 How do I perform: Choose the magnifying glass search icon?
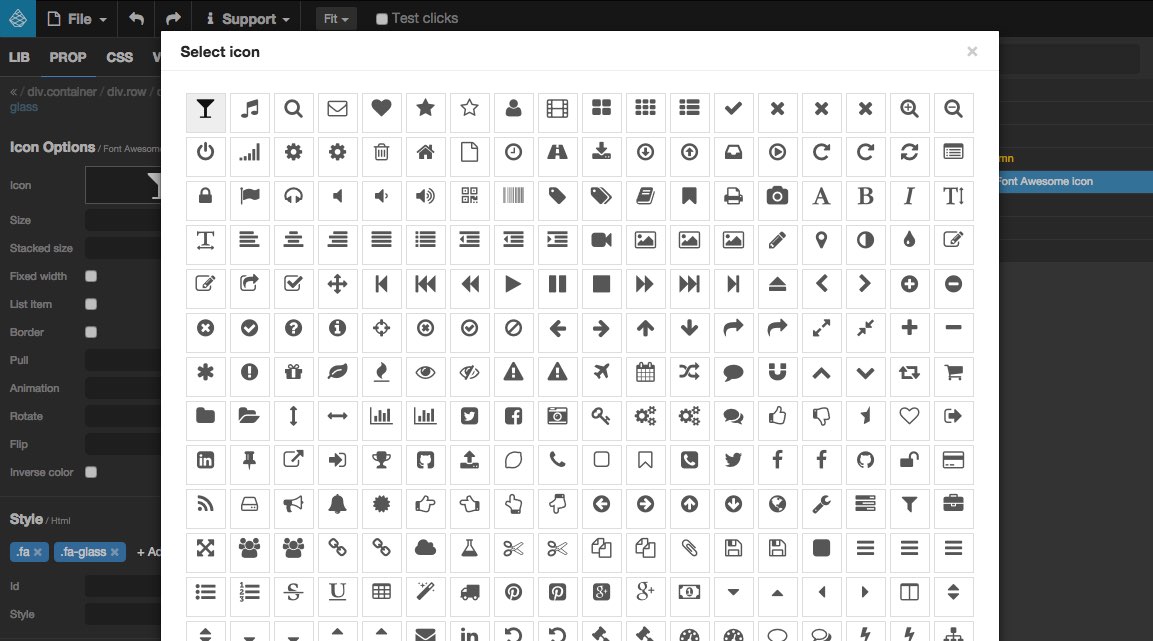coord(293,110)
